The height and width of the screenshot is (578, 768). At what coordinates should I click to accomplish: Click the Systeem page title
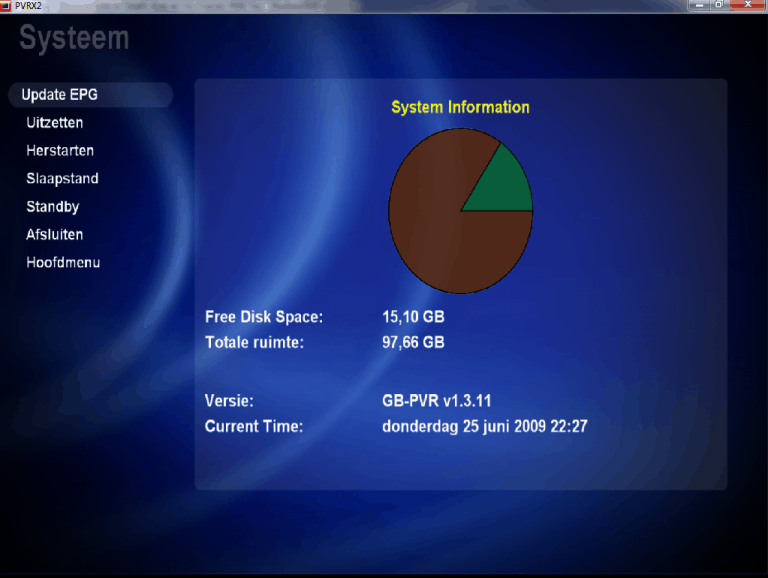tap(74, 39)
